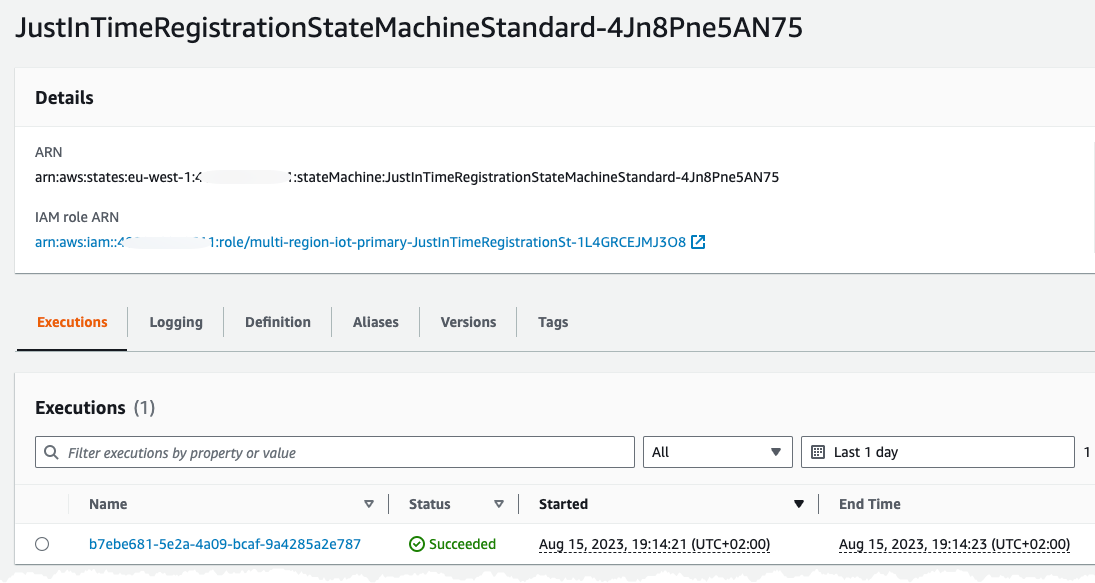
Task: Open the All status filter dropdown
Action: pos(717,452)
